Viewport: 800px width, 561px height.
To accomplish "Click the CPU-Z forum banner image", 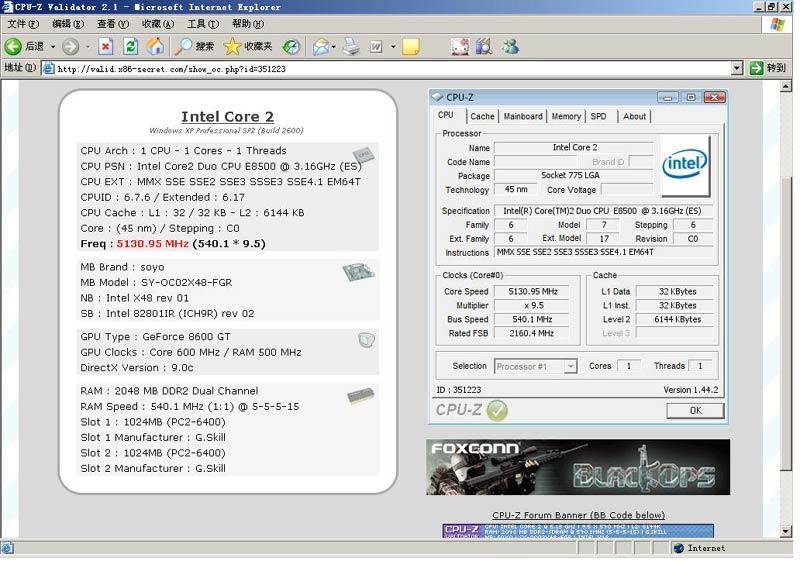I will (x=578, y=531).
